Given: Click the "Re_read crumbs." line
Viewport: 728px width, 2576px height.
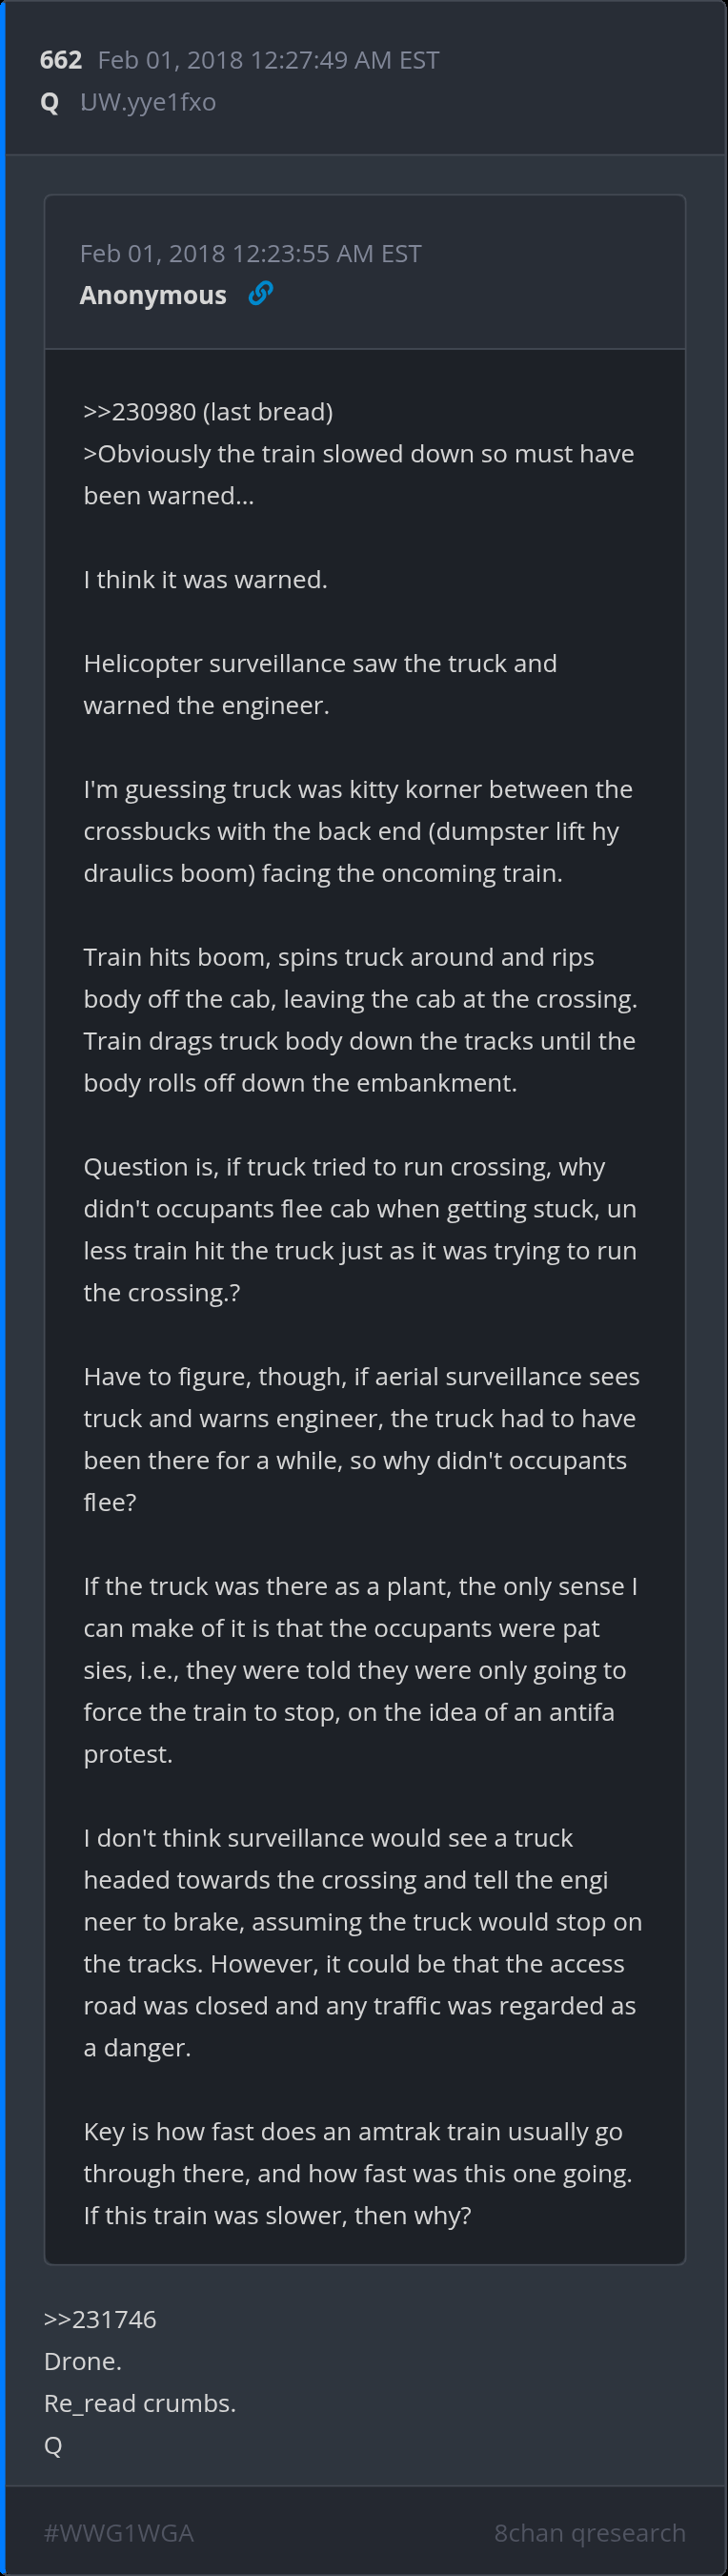Looking at the screenshot, I should (140, 2403).
